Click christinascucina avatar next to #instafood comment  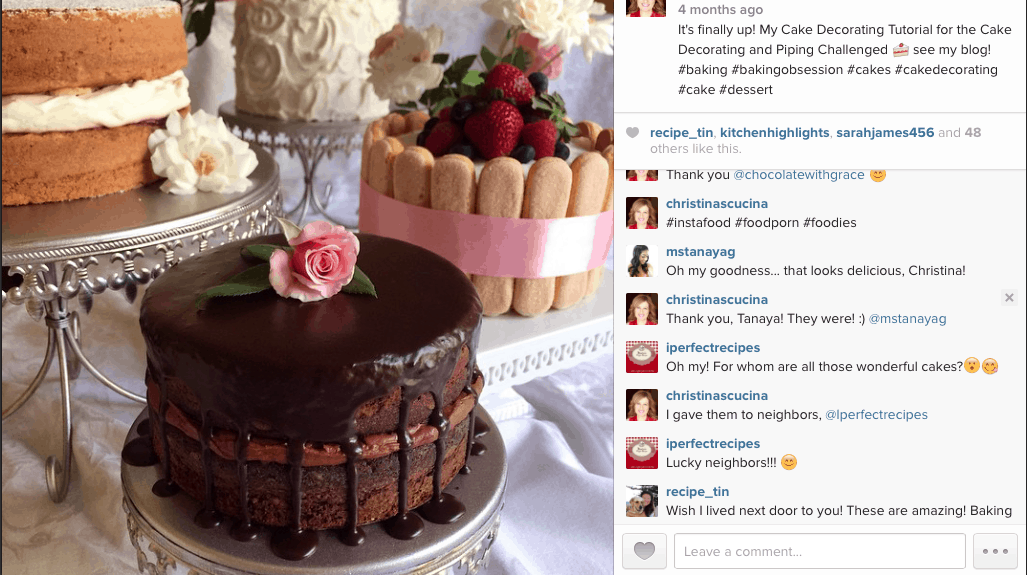pyautogui.click(x=642, y=213)
